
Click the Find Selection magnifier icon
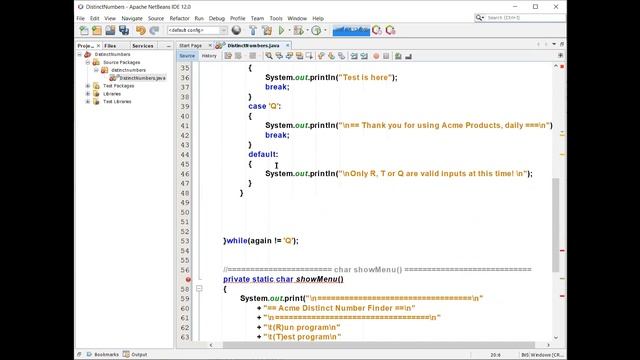(x=269, y=56)
